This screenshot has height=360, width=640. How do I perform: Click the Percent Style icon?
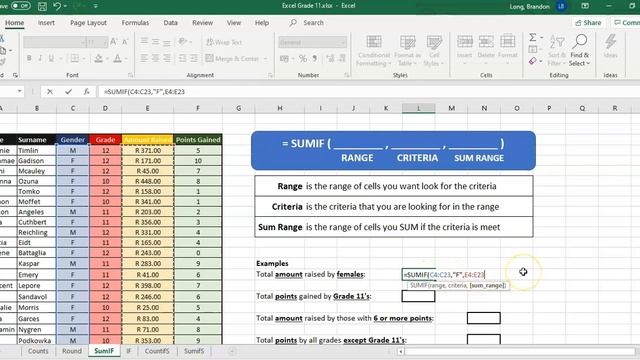(x=303, y=58)
